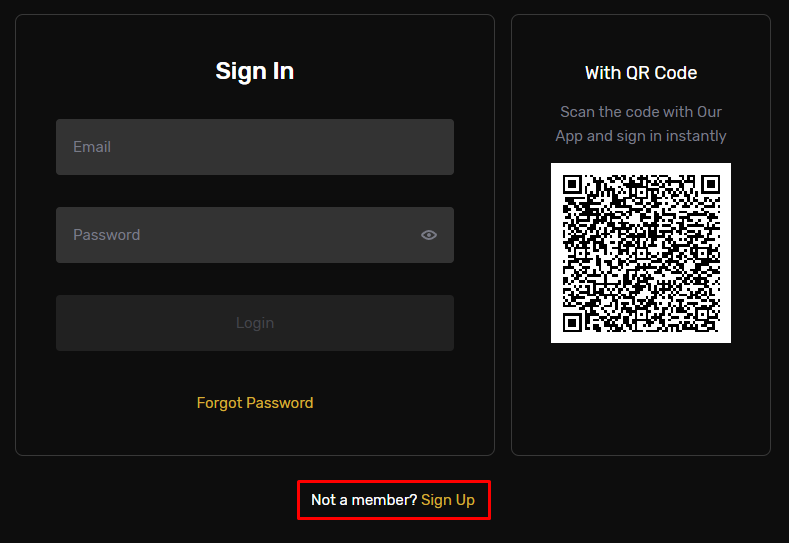Click the "Not a member?" text
Screen dimensions: 789x543
click(x=364, y=500)
